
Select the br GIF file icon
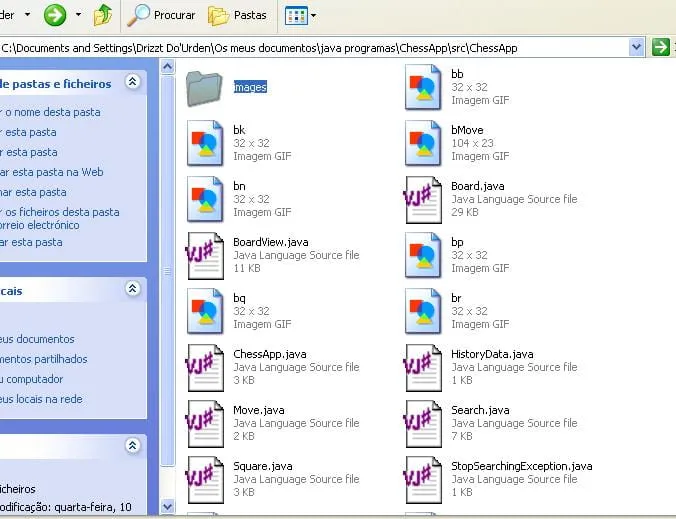(x=423, y=311)
